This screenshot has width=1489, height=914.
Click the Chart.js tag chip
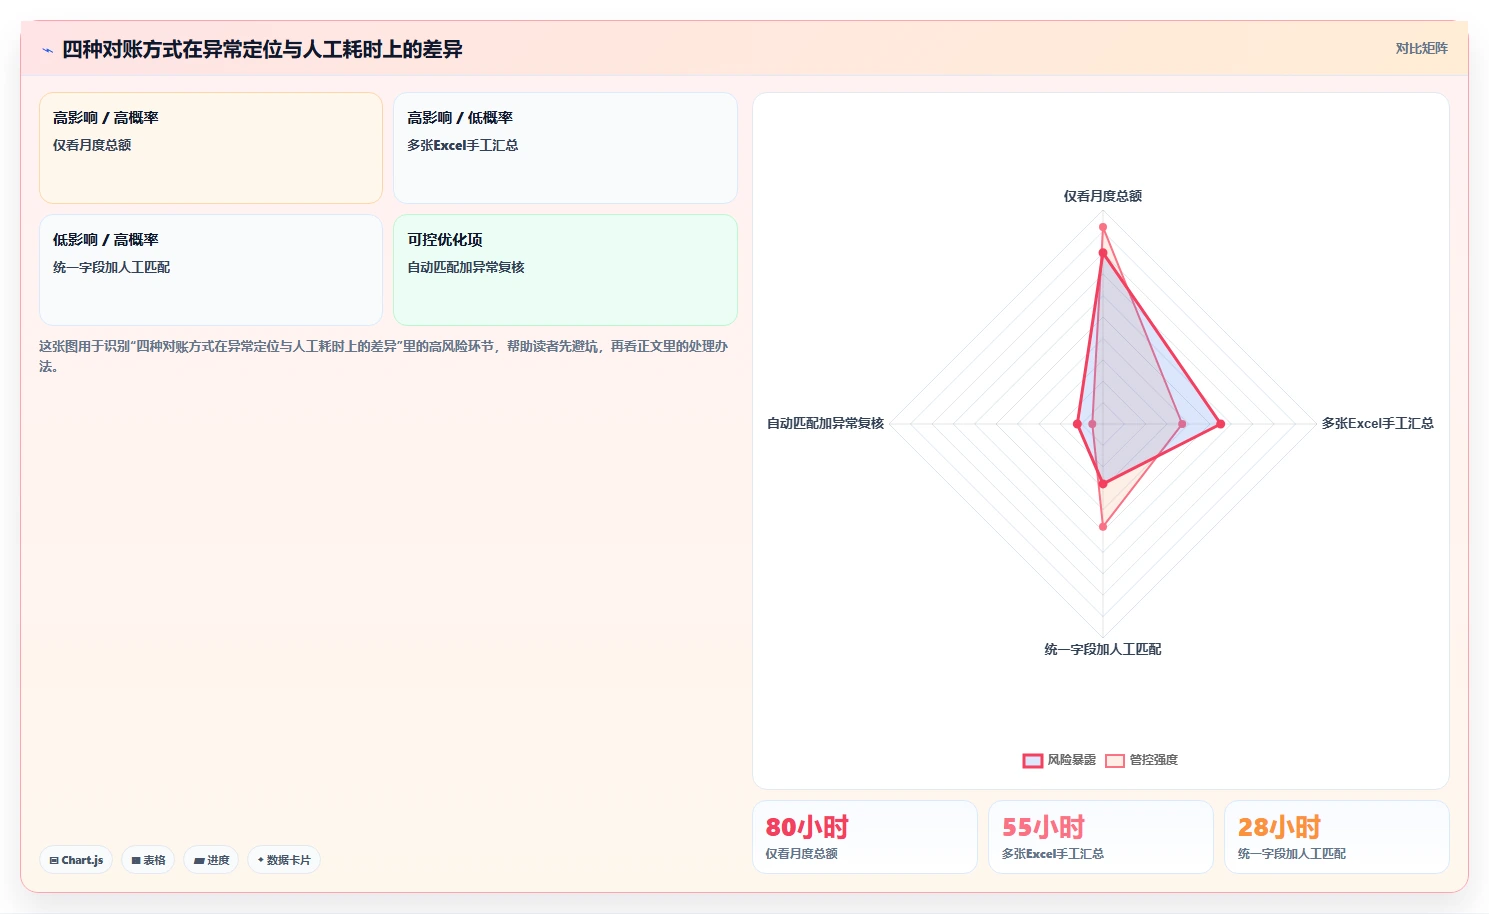[x=76, y=860]
